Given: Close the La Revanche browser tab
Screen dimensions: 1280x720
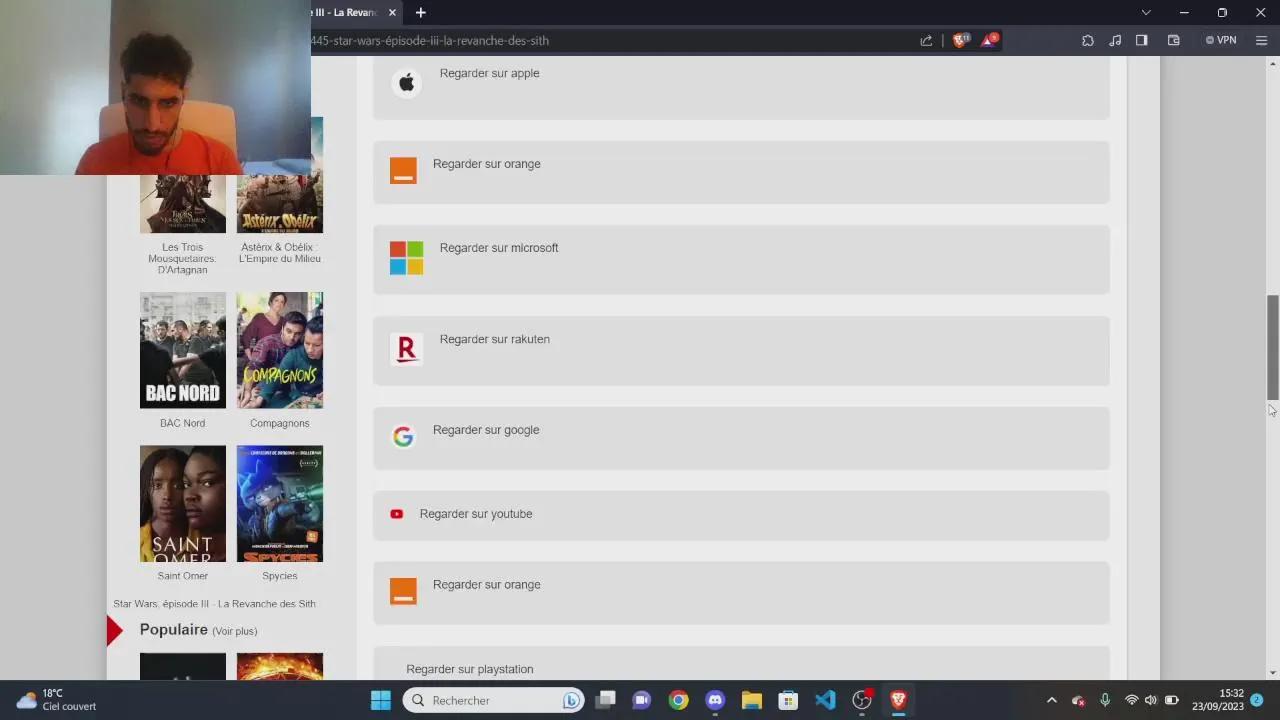Looking at the screenshot, I should [x=392, y=12].
